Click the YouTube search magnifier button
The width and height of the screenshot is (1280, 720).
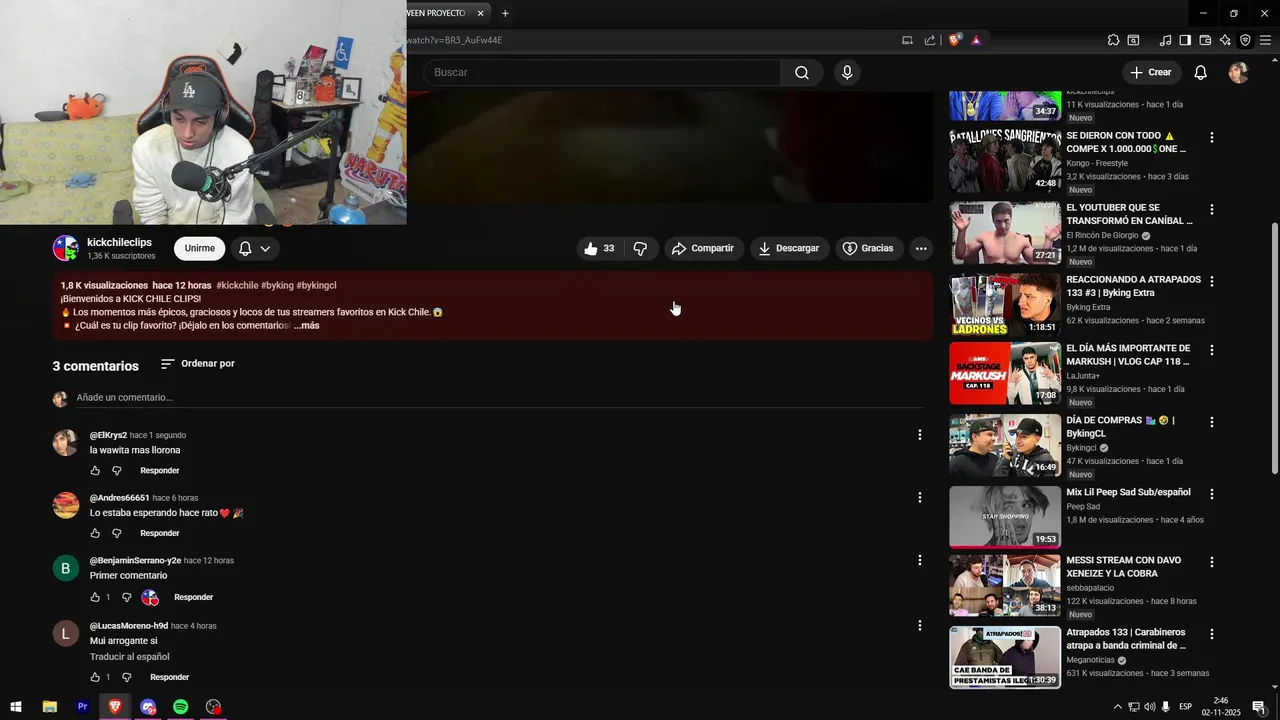click(802, 72)
